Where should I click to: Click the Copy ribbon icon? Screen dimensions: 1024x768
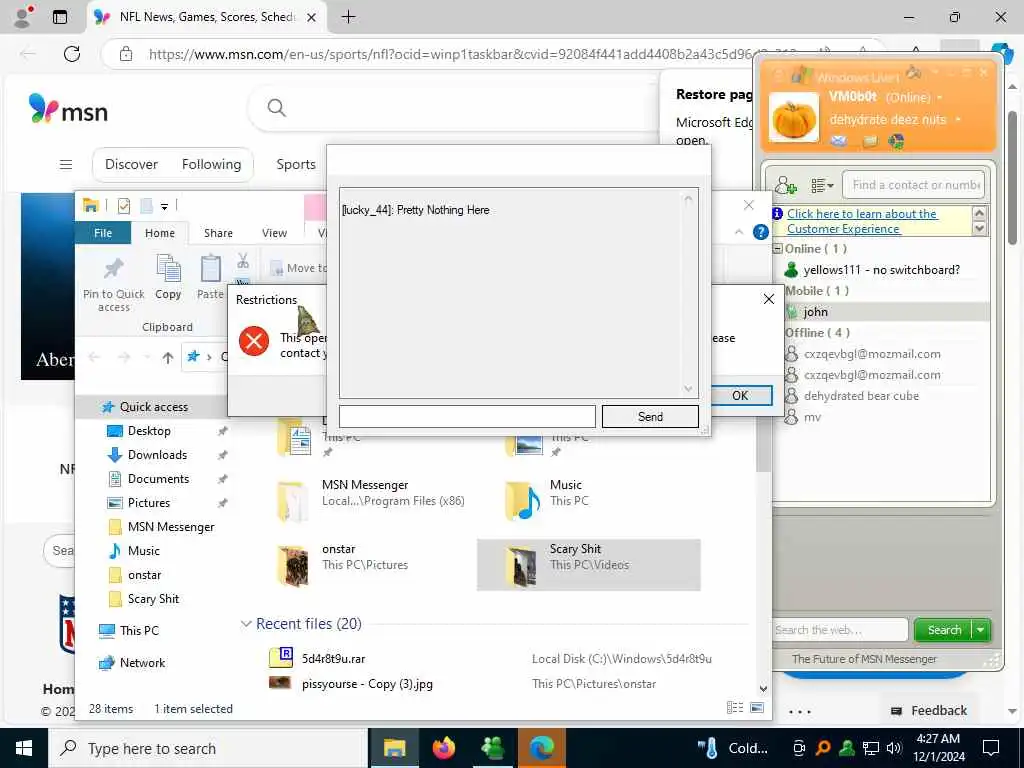click(x=168, y=277)
